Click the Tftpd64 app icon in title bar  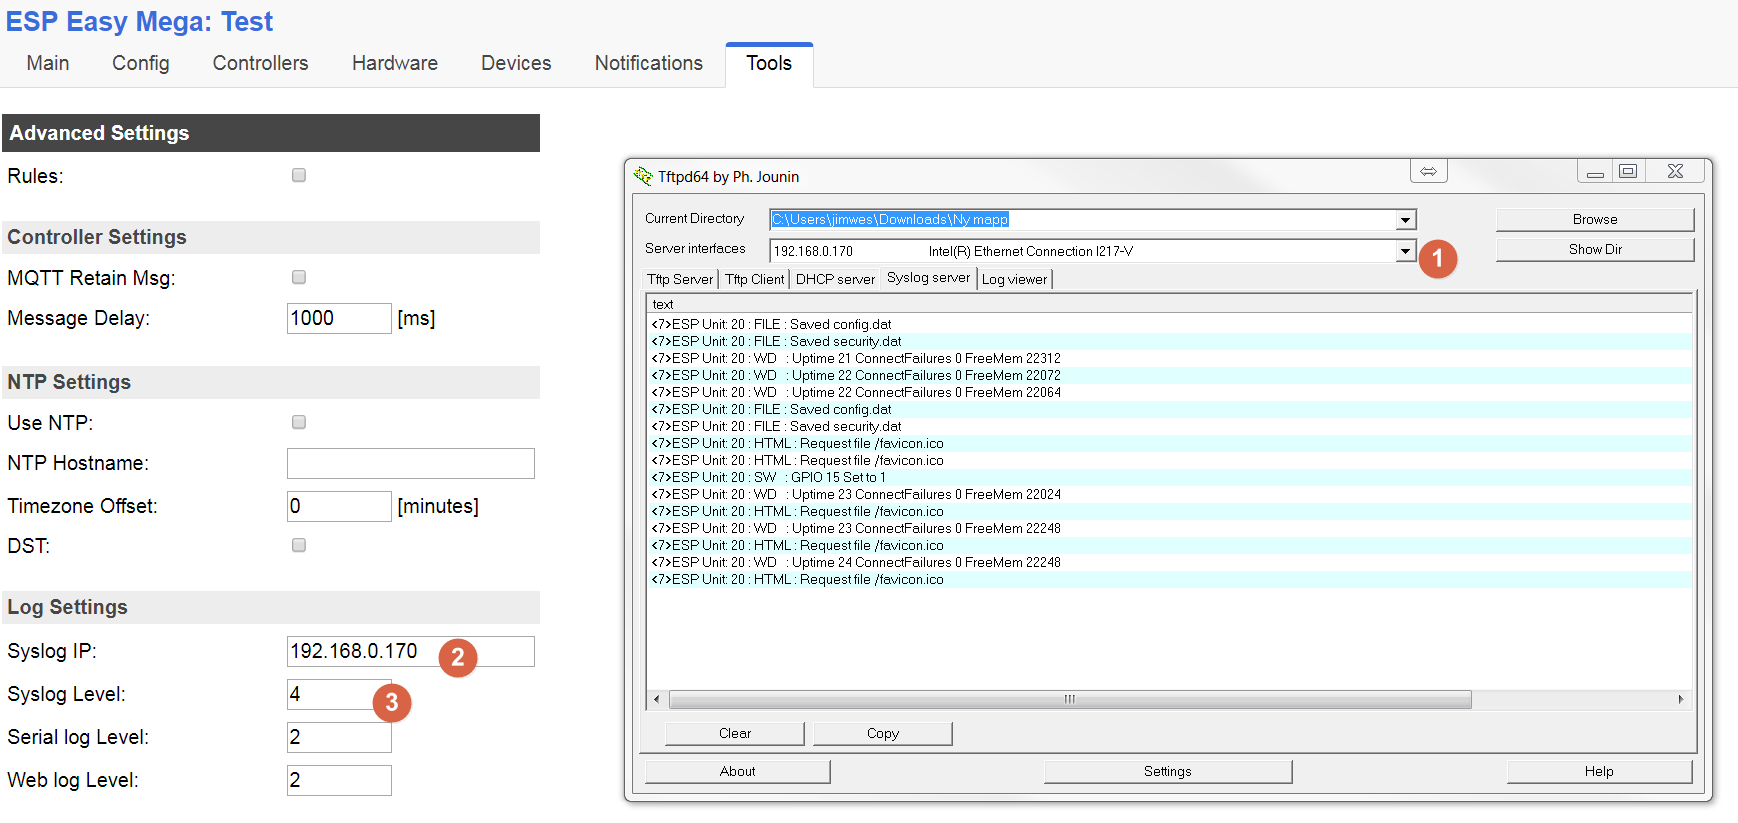[x=643, y=176]
